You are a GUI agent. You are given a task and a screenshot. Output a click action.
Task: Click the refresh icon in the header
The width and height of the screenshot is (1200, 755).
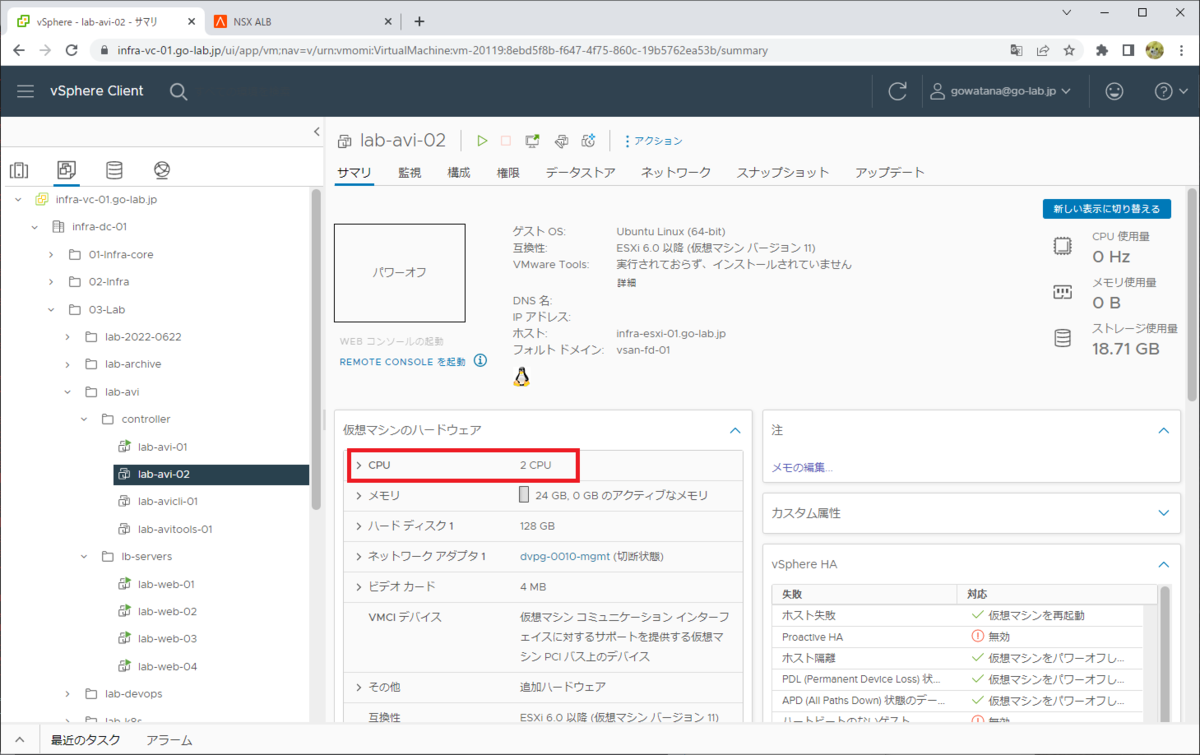(x=898, y=91)
